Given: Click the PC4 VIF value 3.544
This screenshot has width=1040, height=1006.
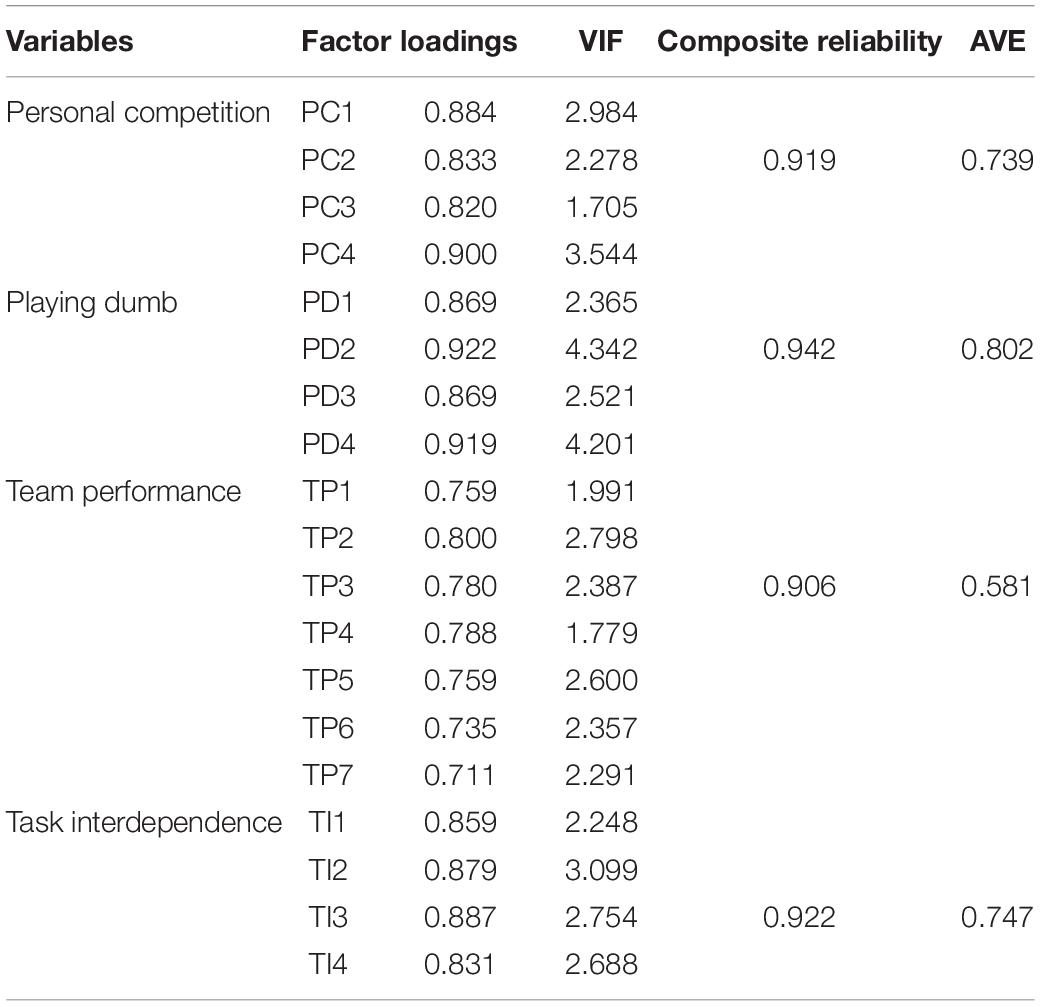Looking at the screenshot, I should [x=601, y=255].
